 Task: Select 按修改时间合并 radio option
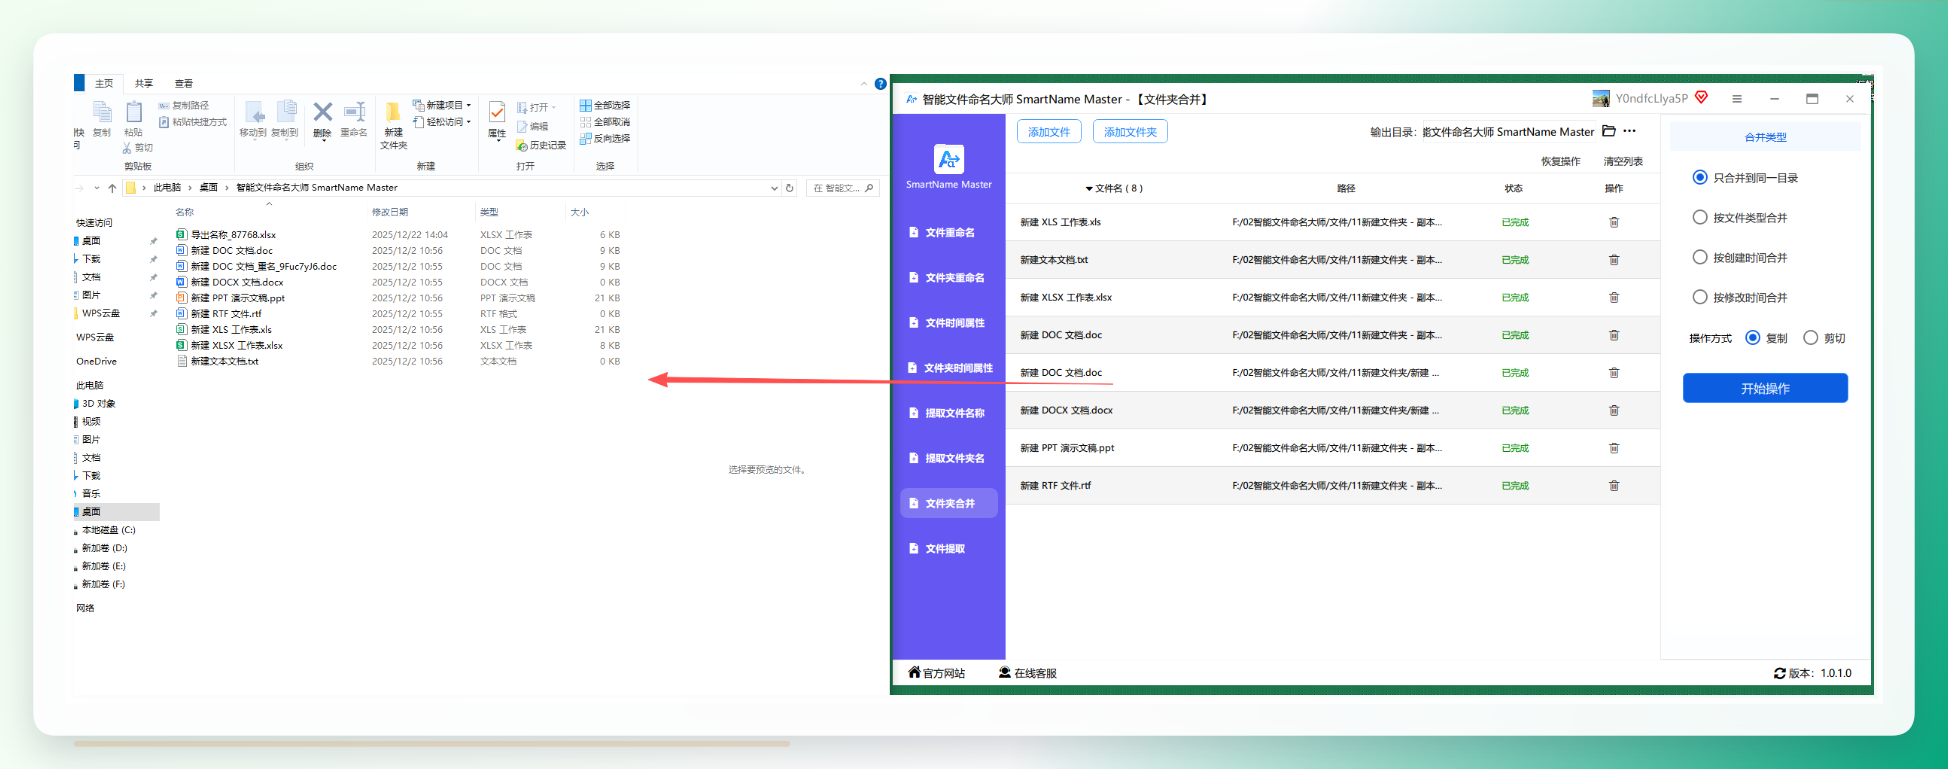[1699, 297]
